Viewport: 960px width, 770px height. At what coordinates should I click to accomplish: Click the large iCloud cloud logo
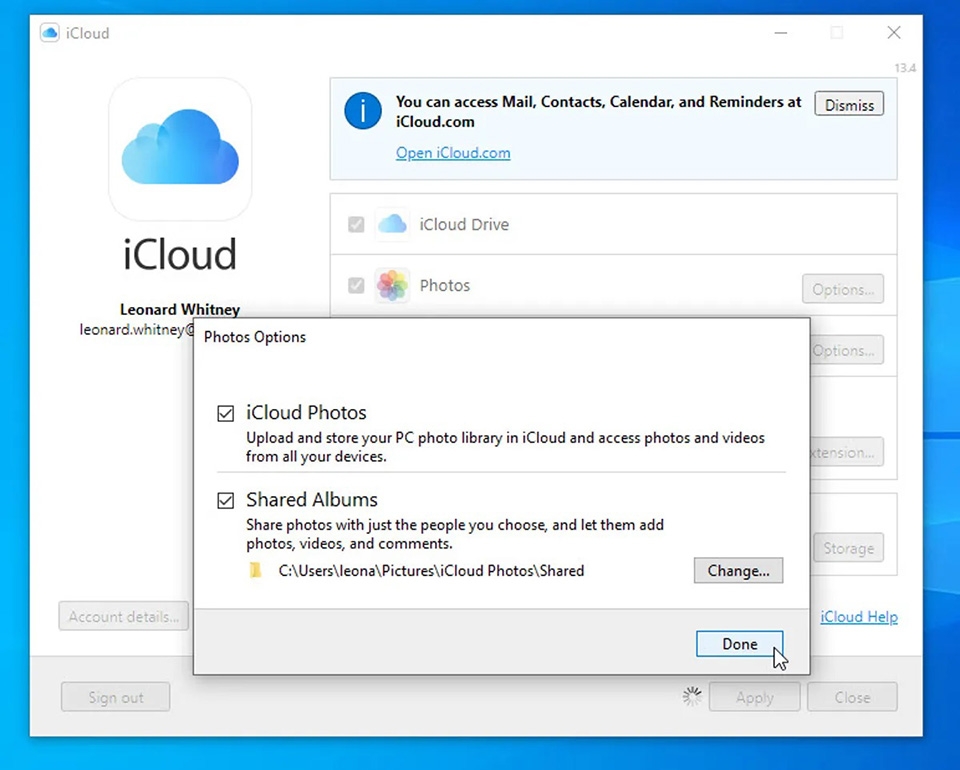click(180, 149)
